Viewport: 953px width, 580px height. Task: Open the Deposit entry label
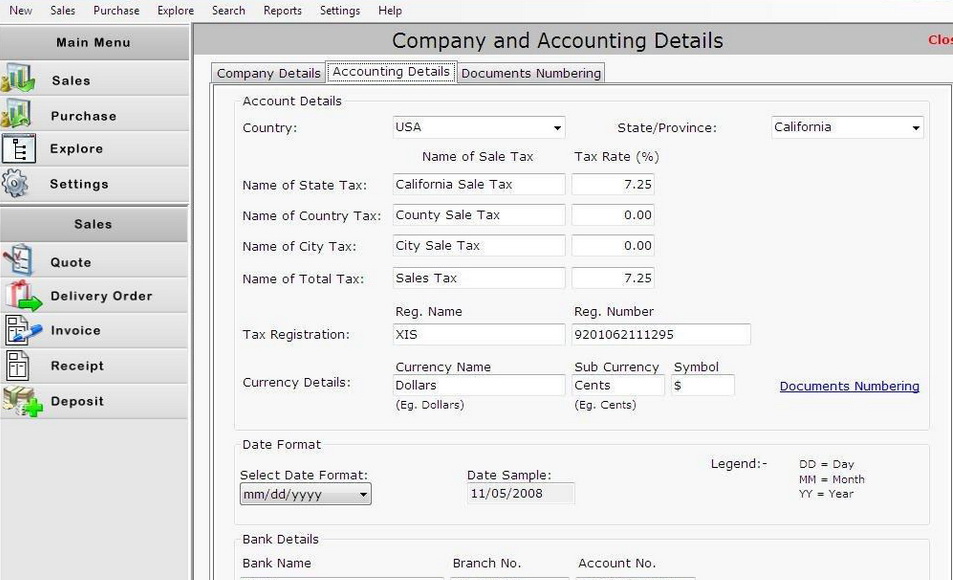tap(77, 401)
